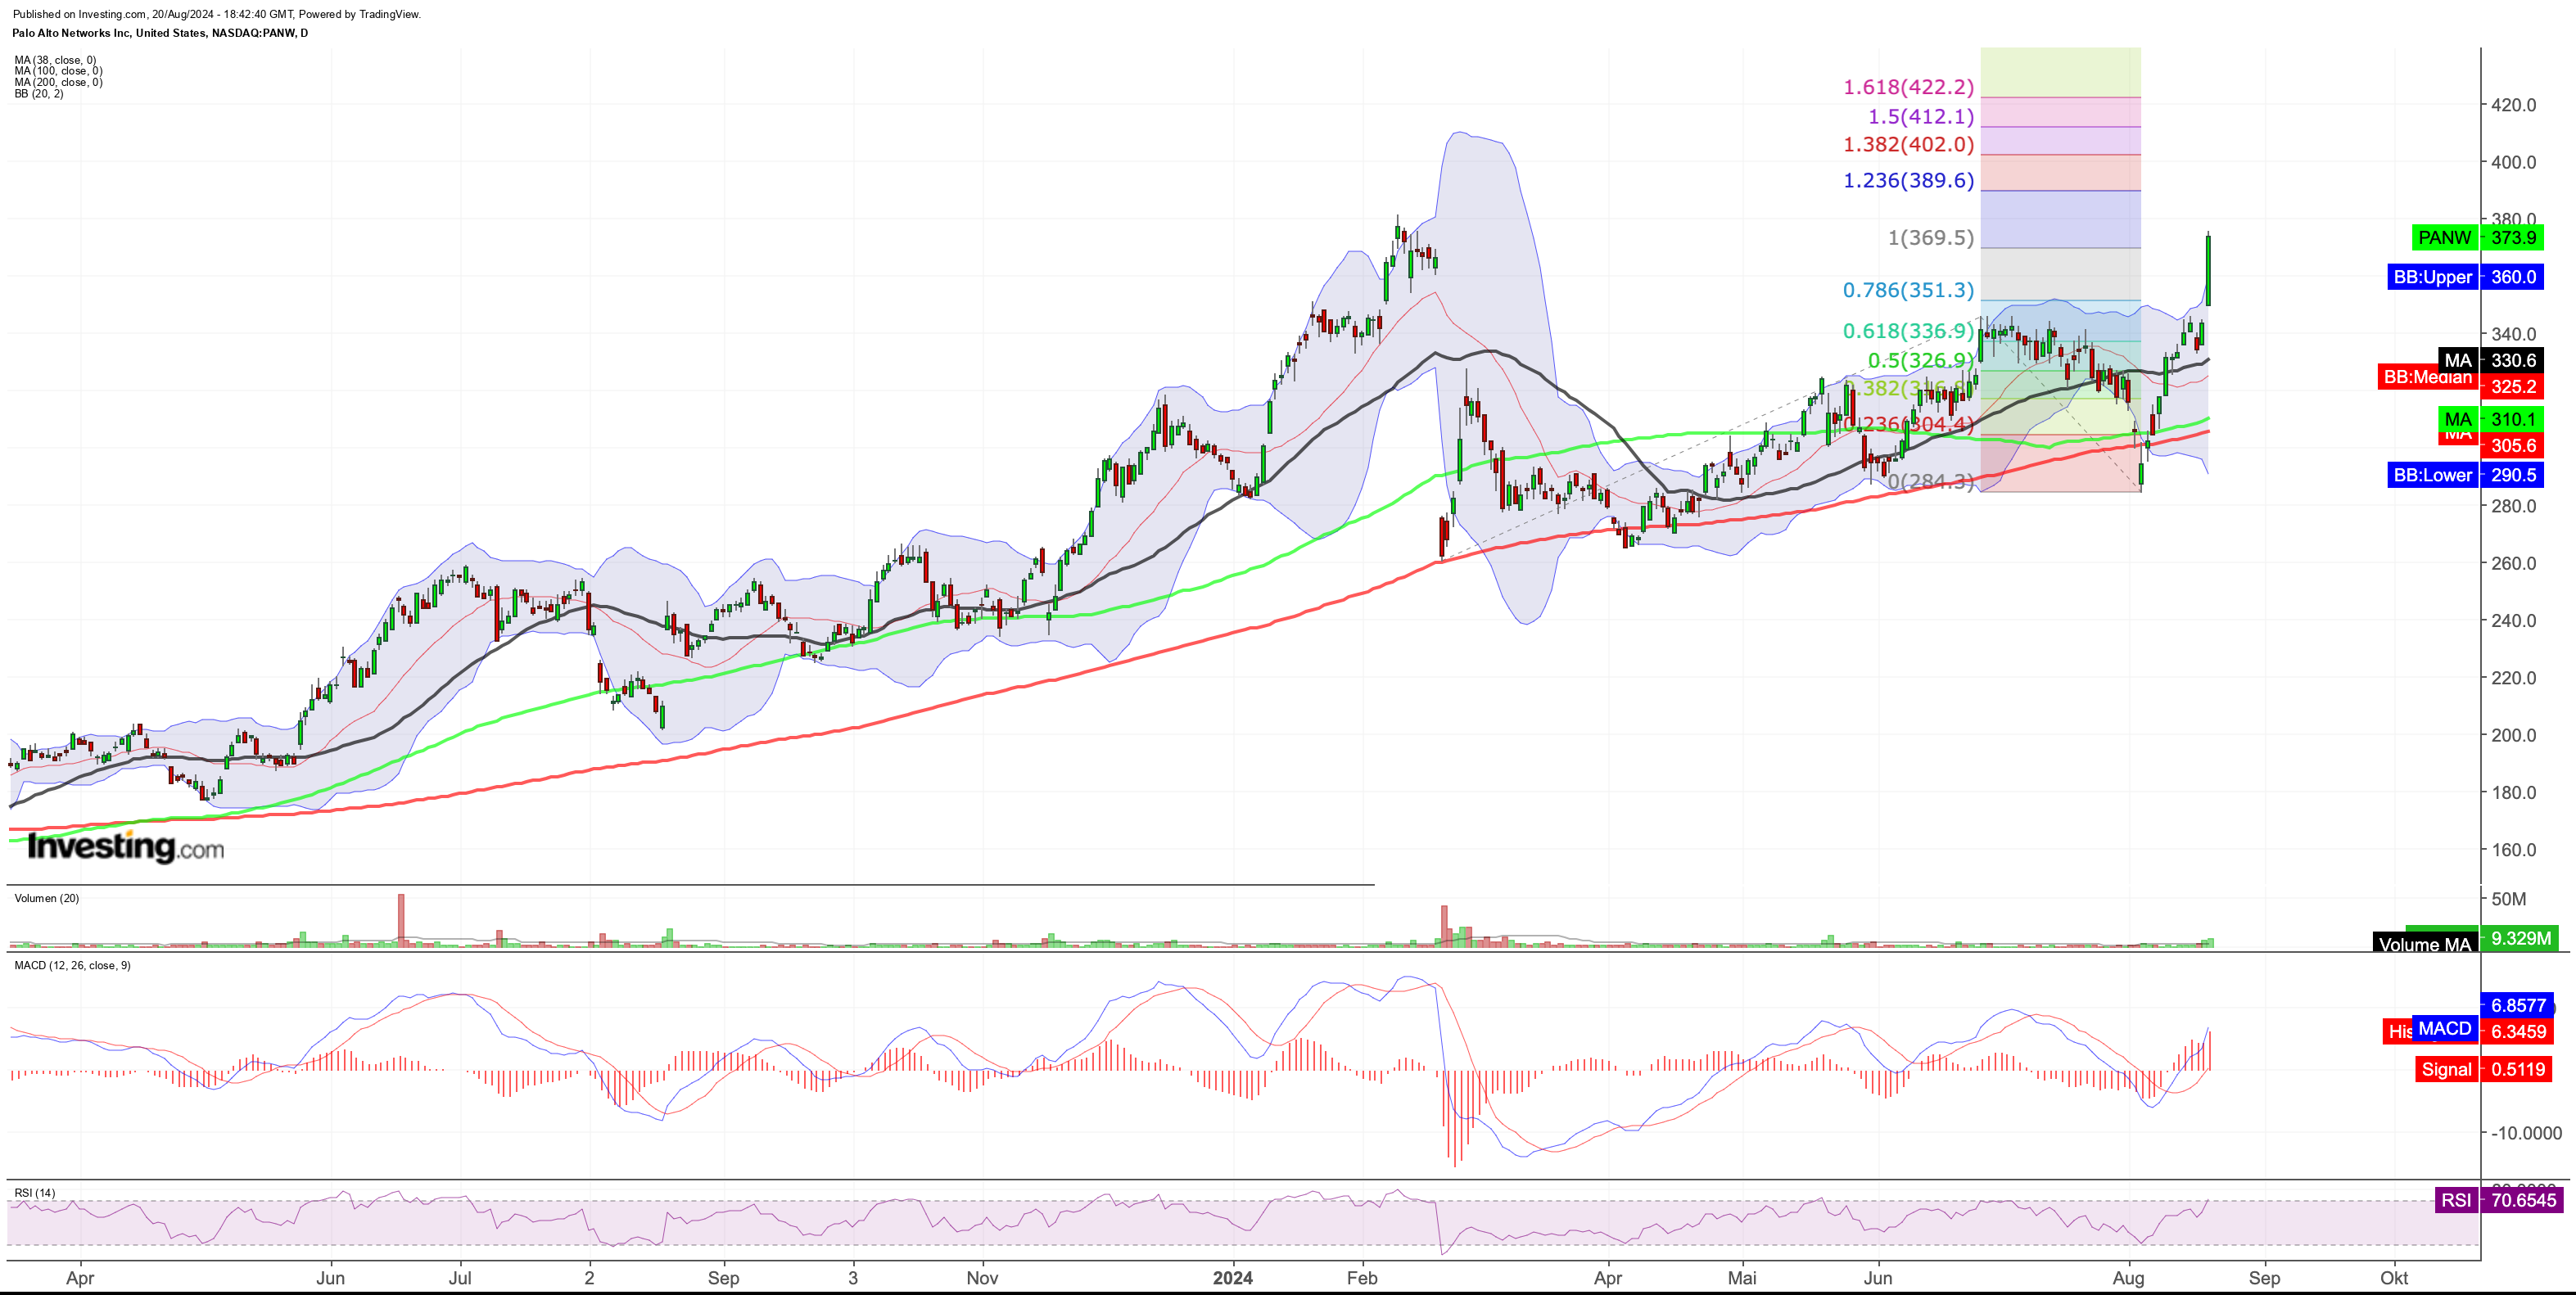The height and width of the screenshot is (1295, 2576).
Task: Click Fibonacci level 0.5(326.9)
Action: point(1921,360)
